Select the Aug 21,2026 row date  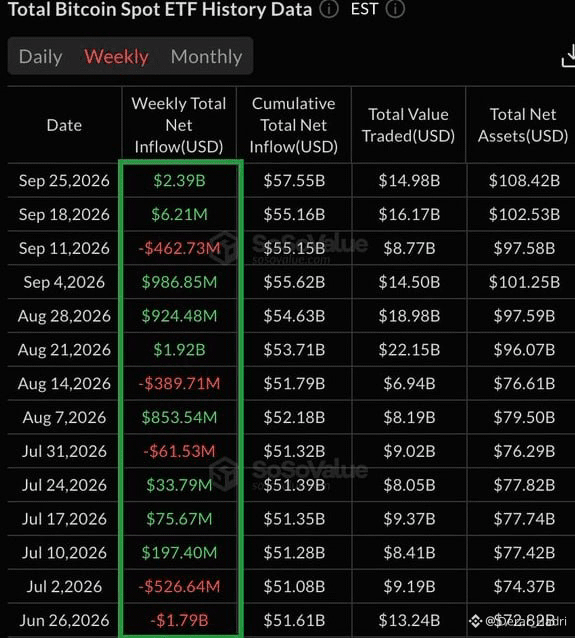click(x=64, y=350)
